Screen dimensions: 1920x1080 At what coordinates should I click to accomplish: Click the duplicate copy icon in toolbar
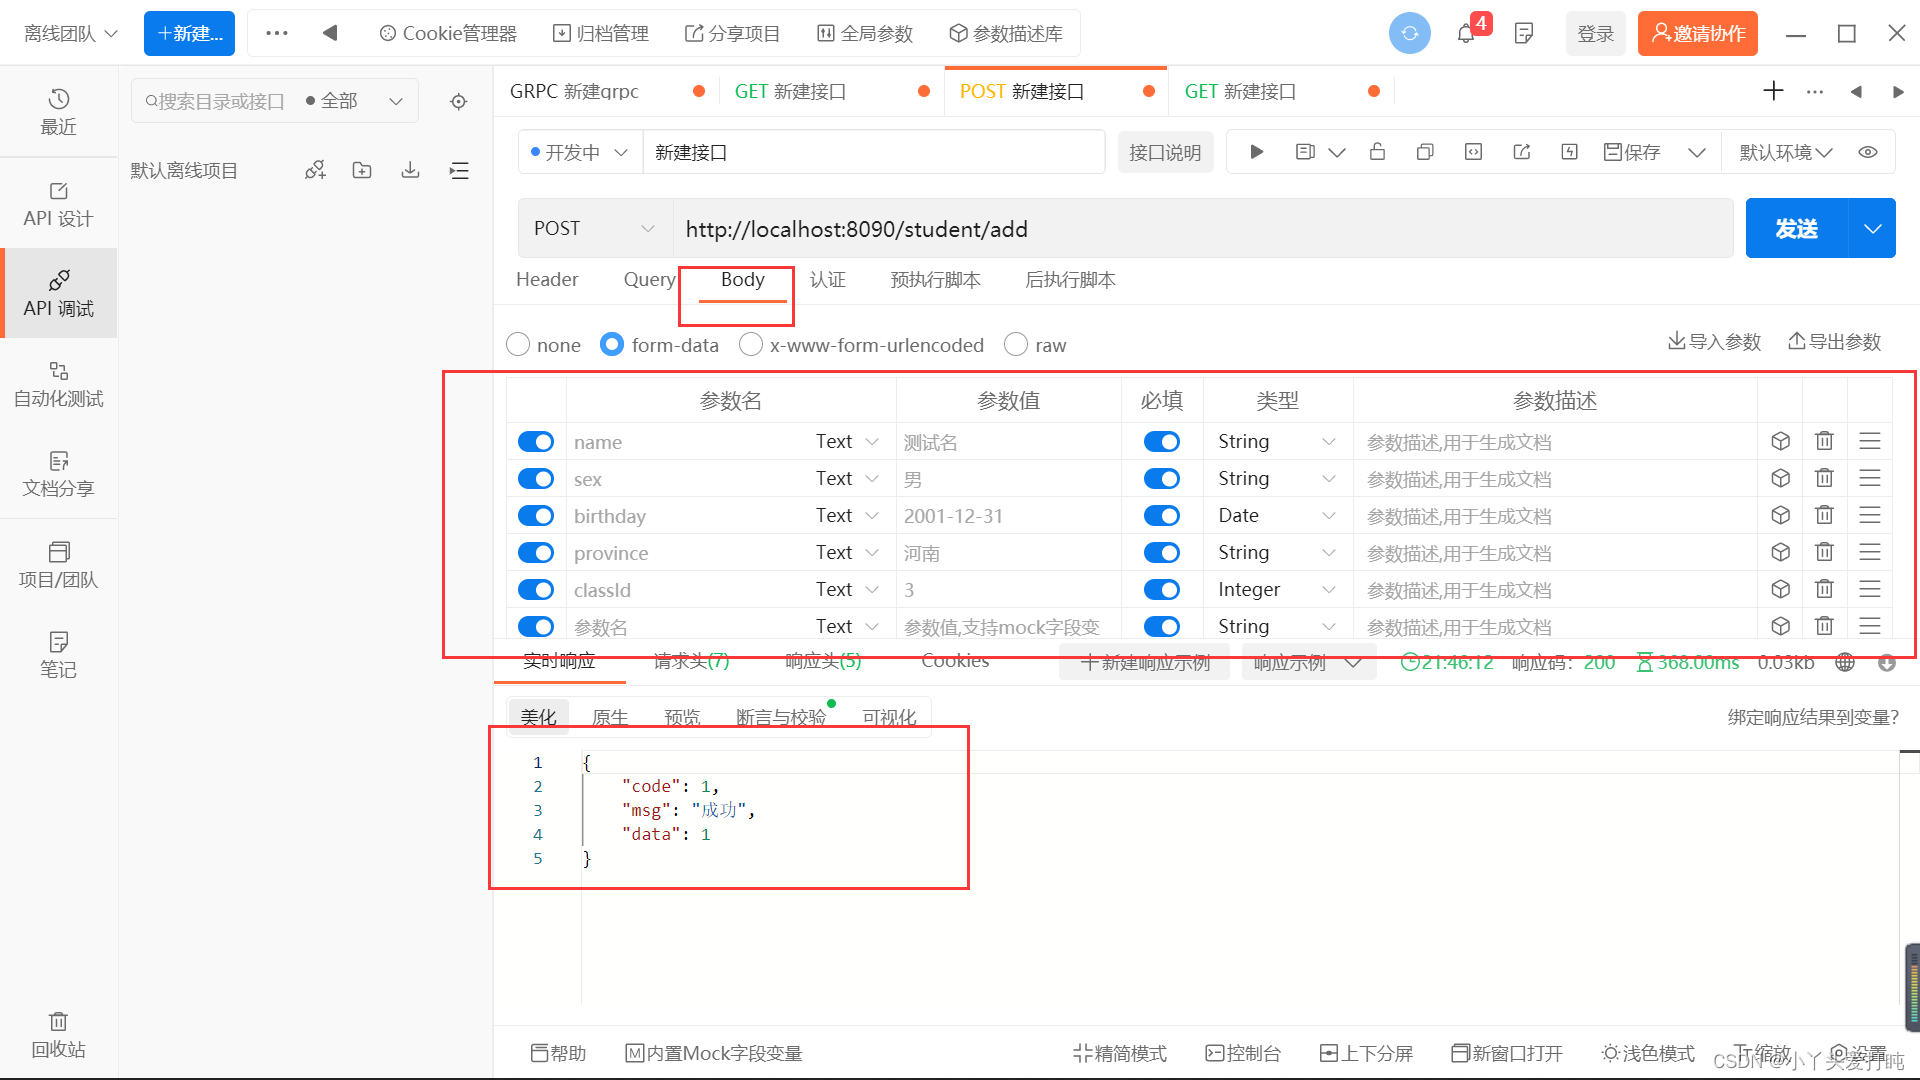pyautogui.click(x=1425, y=152)
